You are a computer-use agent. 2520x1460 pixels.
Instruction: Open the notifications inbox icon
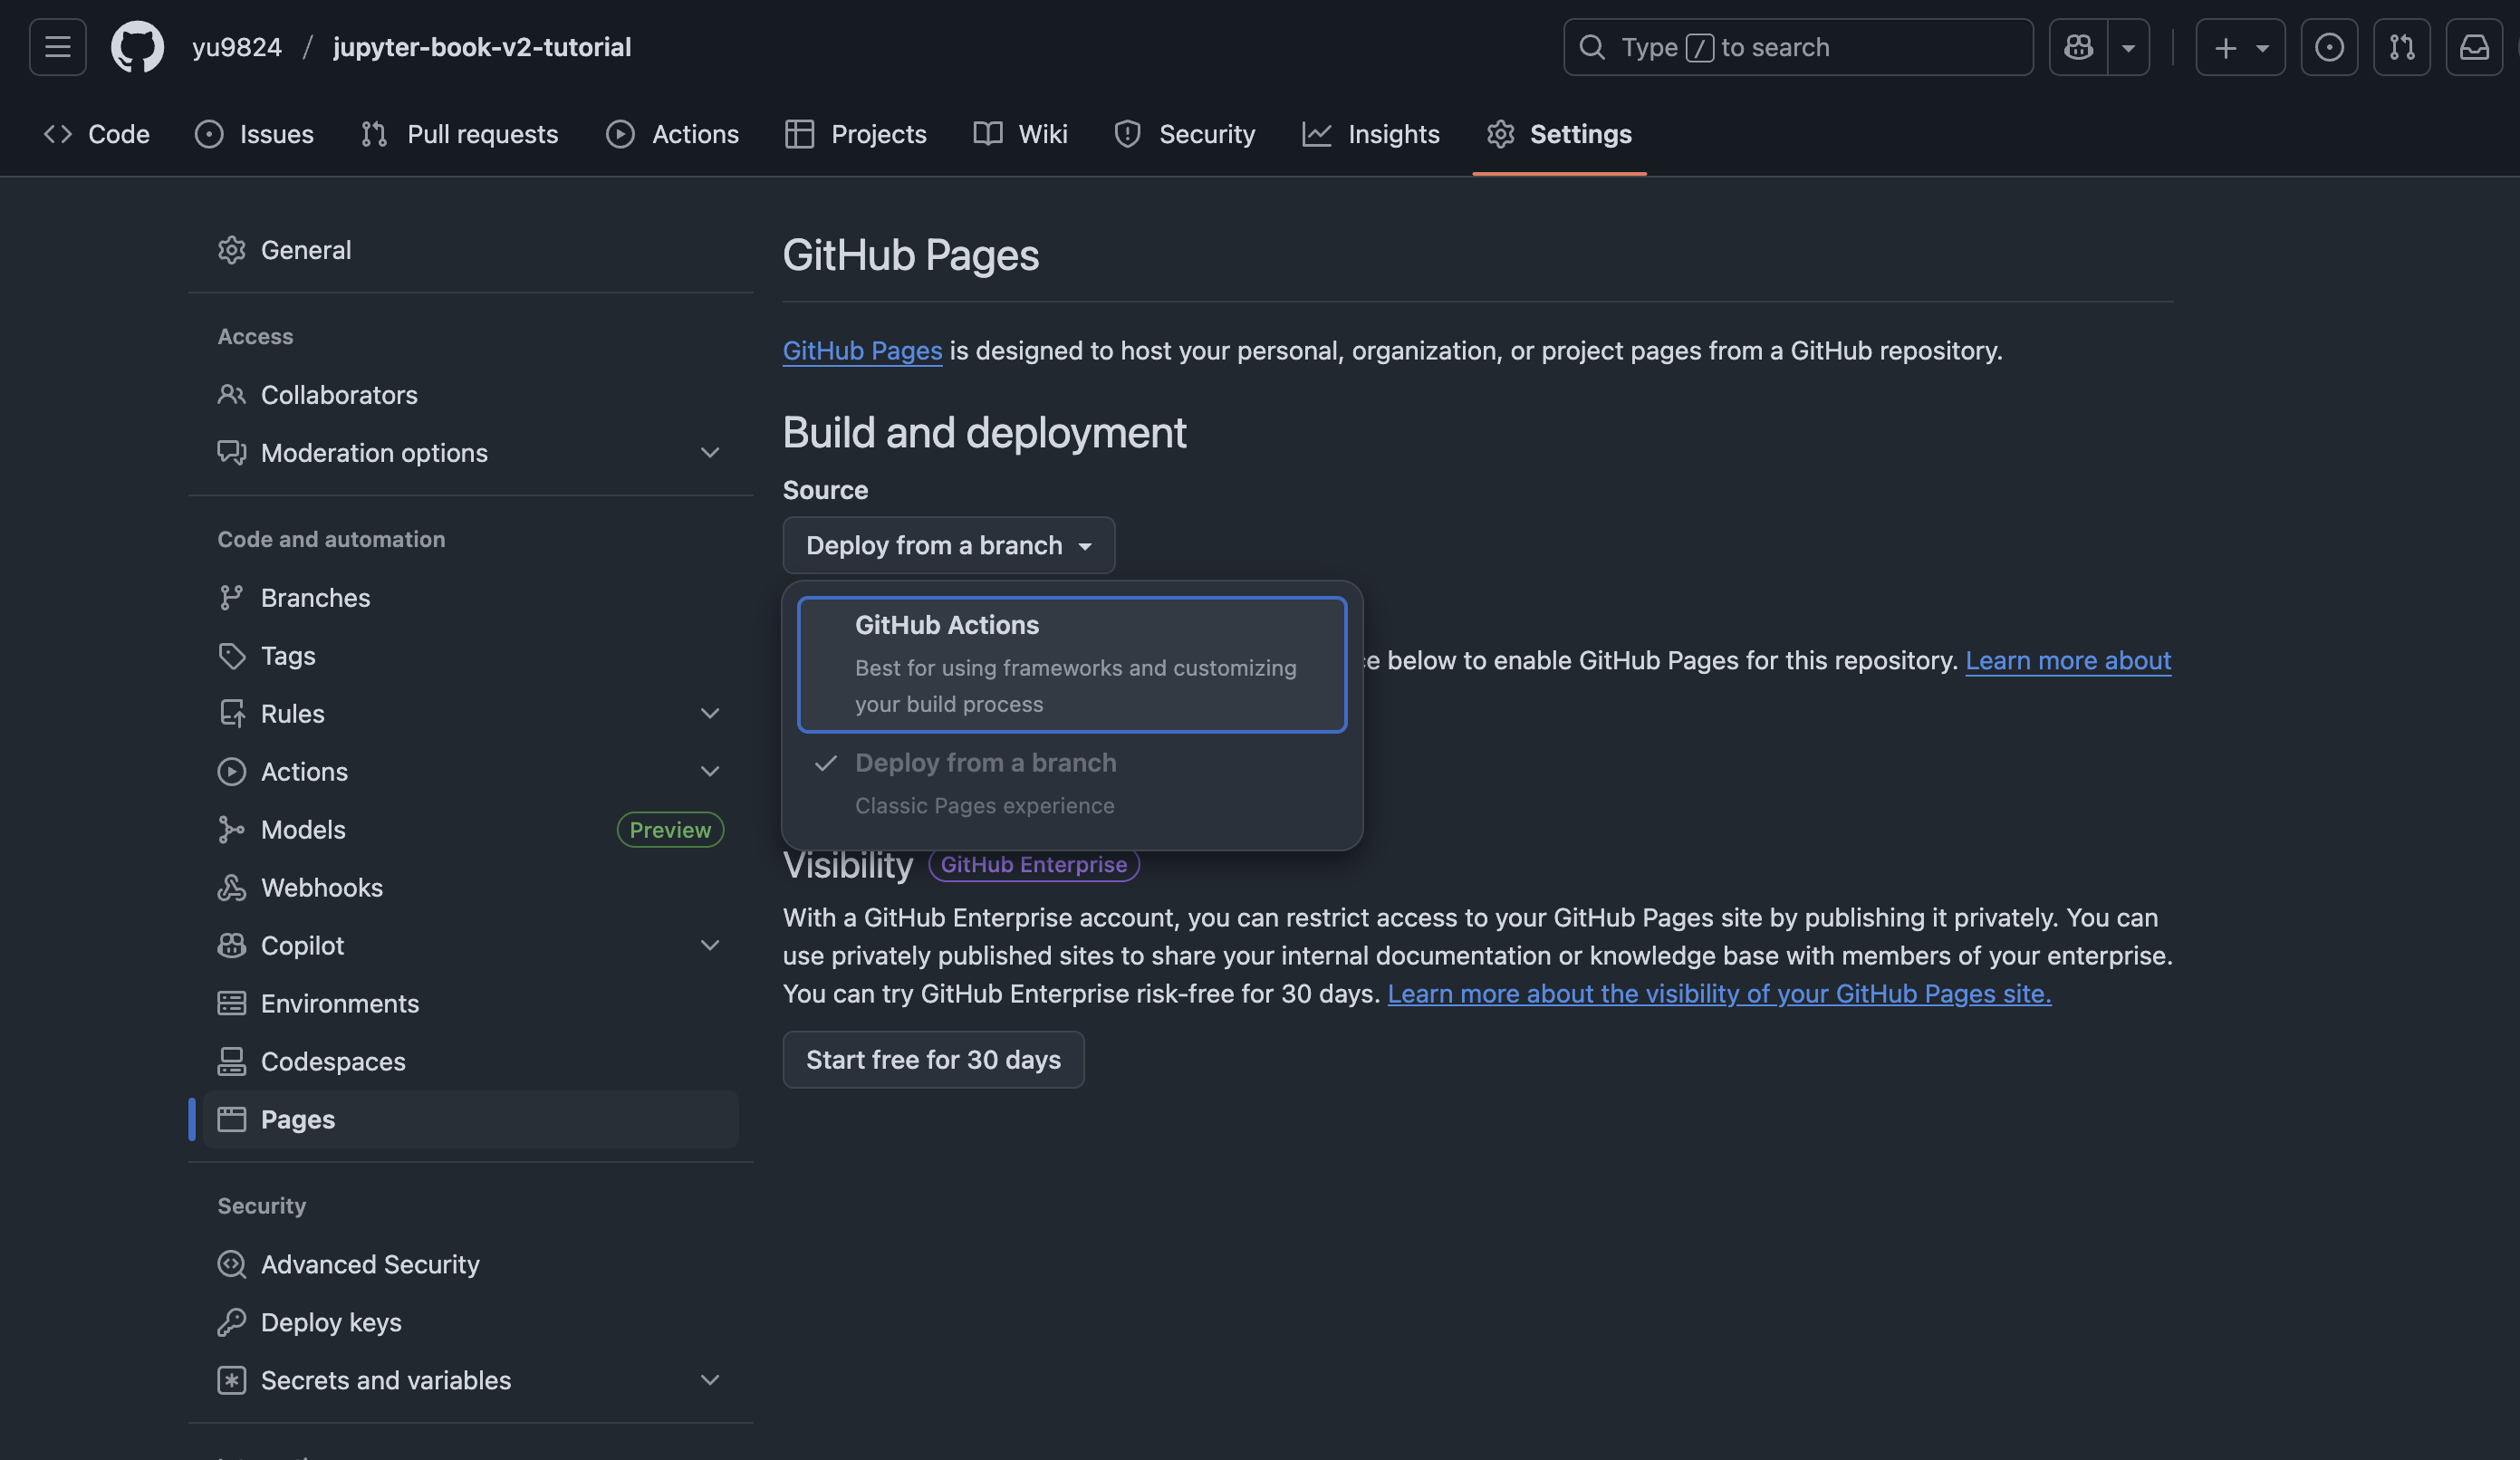click(2474, 47)
